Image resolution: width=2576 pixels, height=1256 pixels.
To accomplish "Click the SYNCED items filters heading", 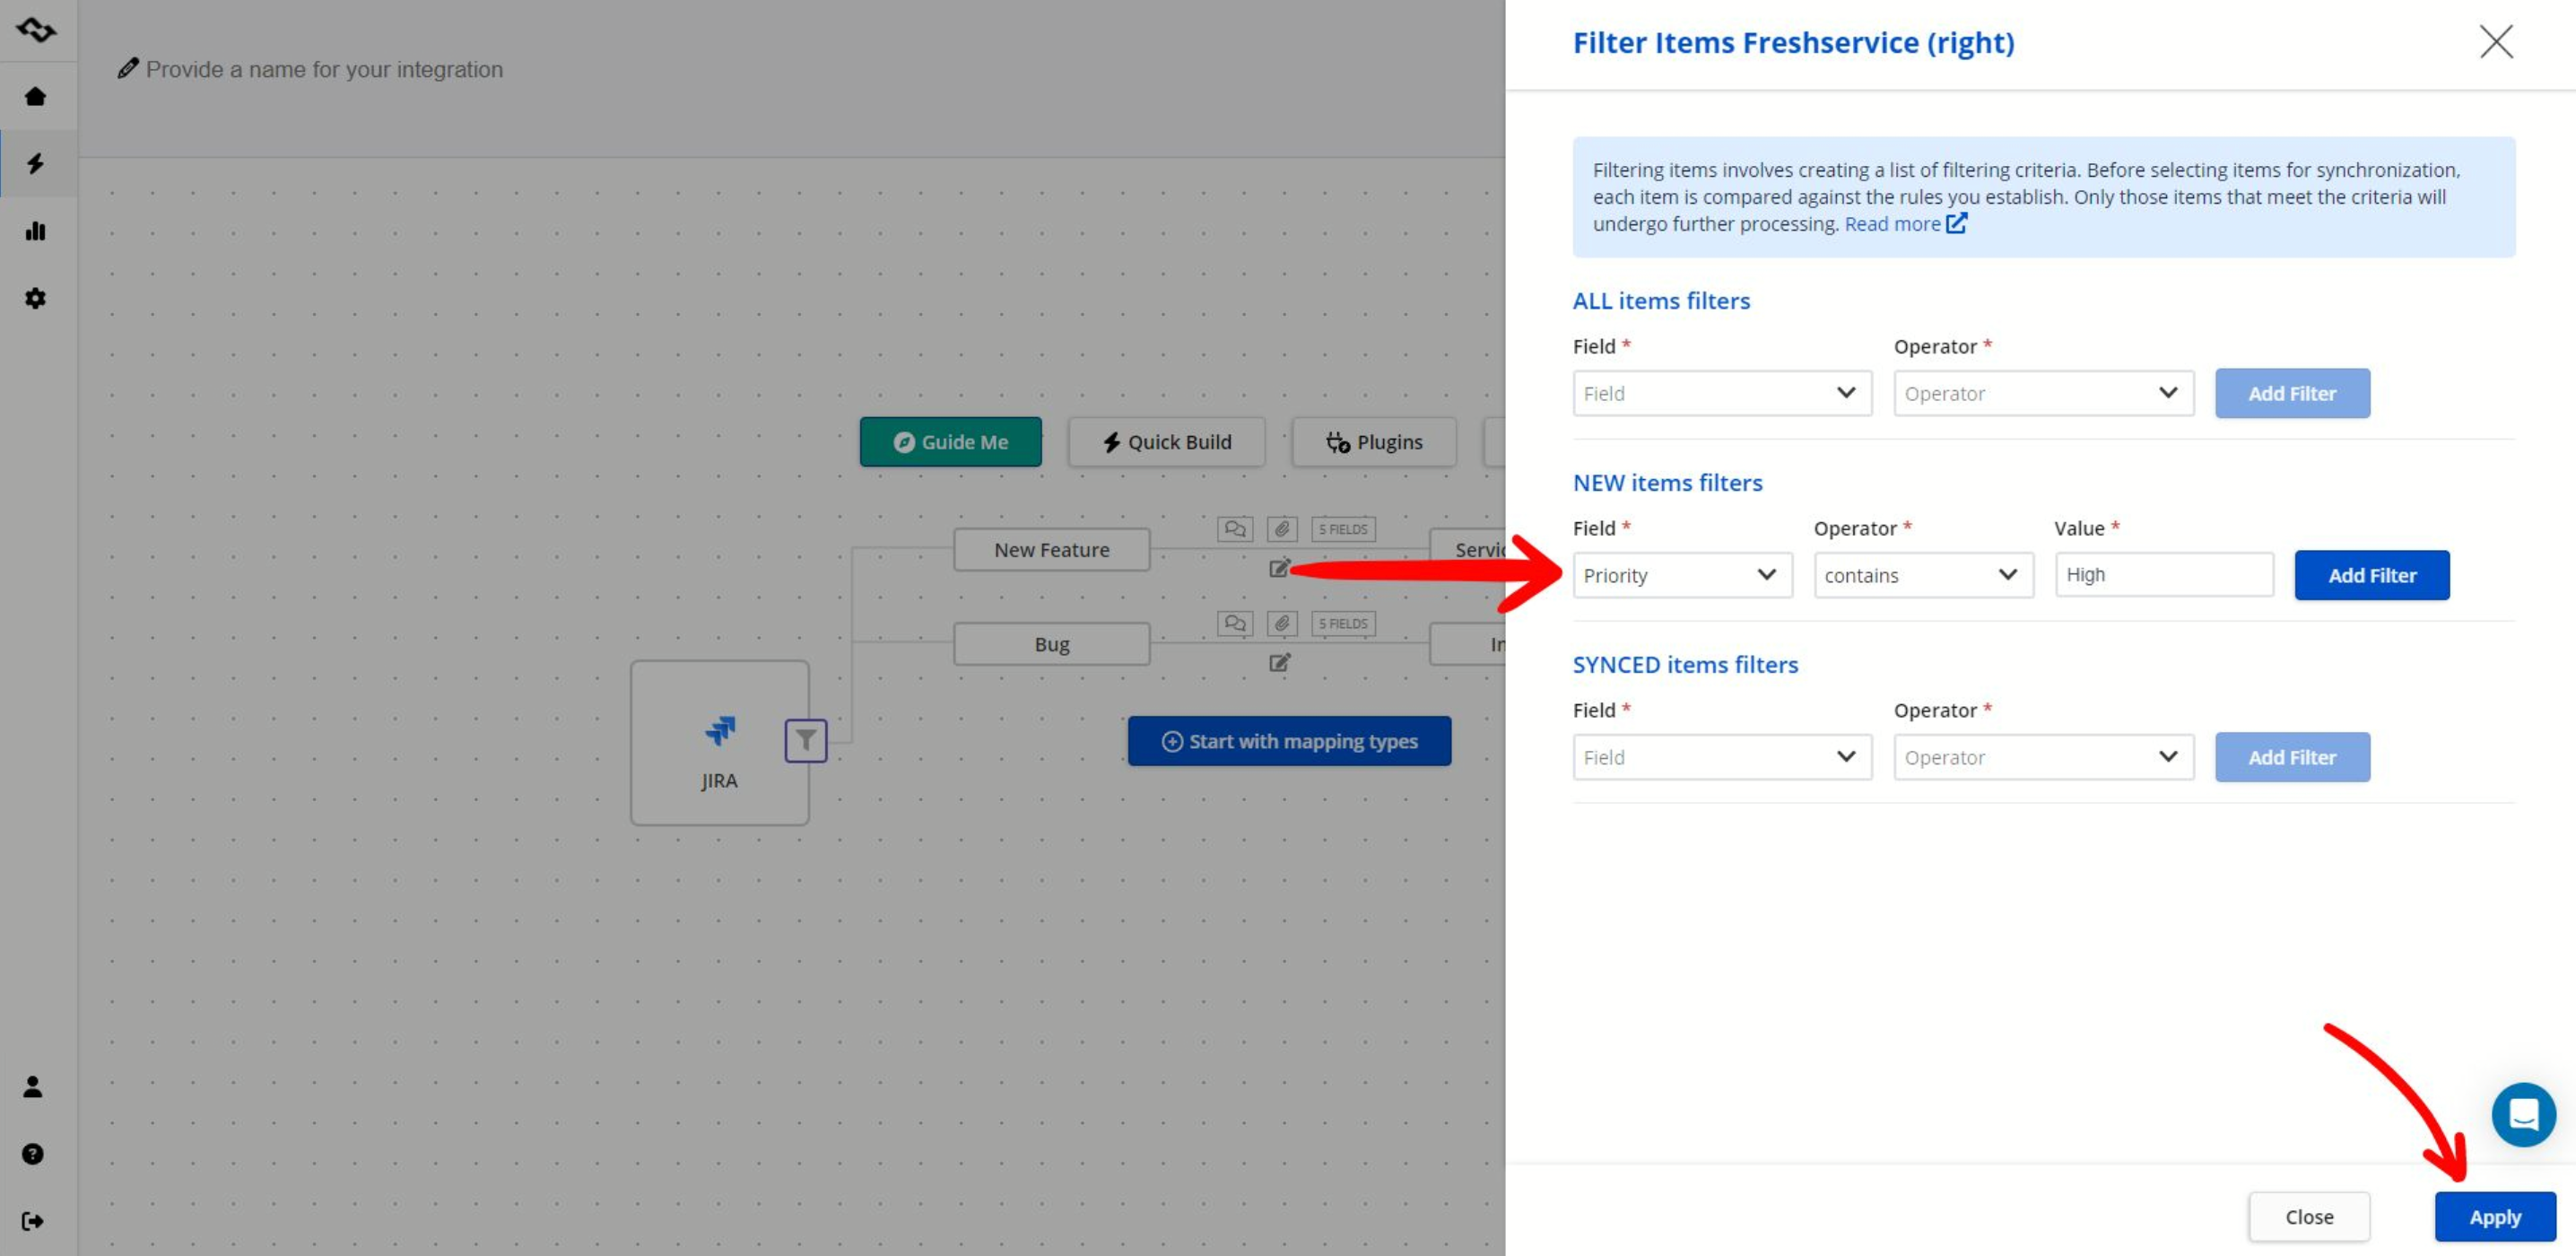I will 1685,664.
